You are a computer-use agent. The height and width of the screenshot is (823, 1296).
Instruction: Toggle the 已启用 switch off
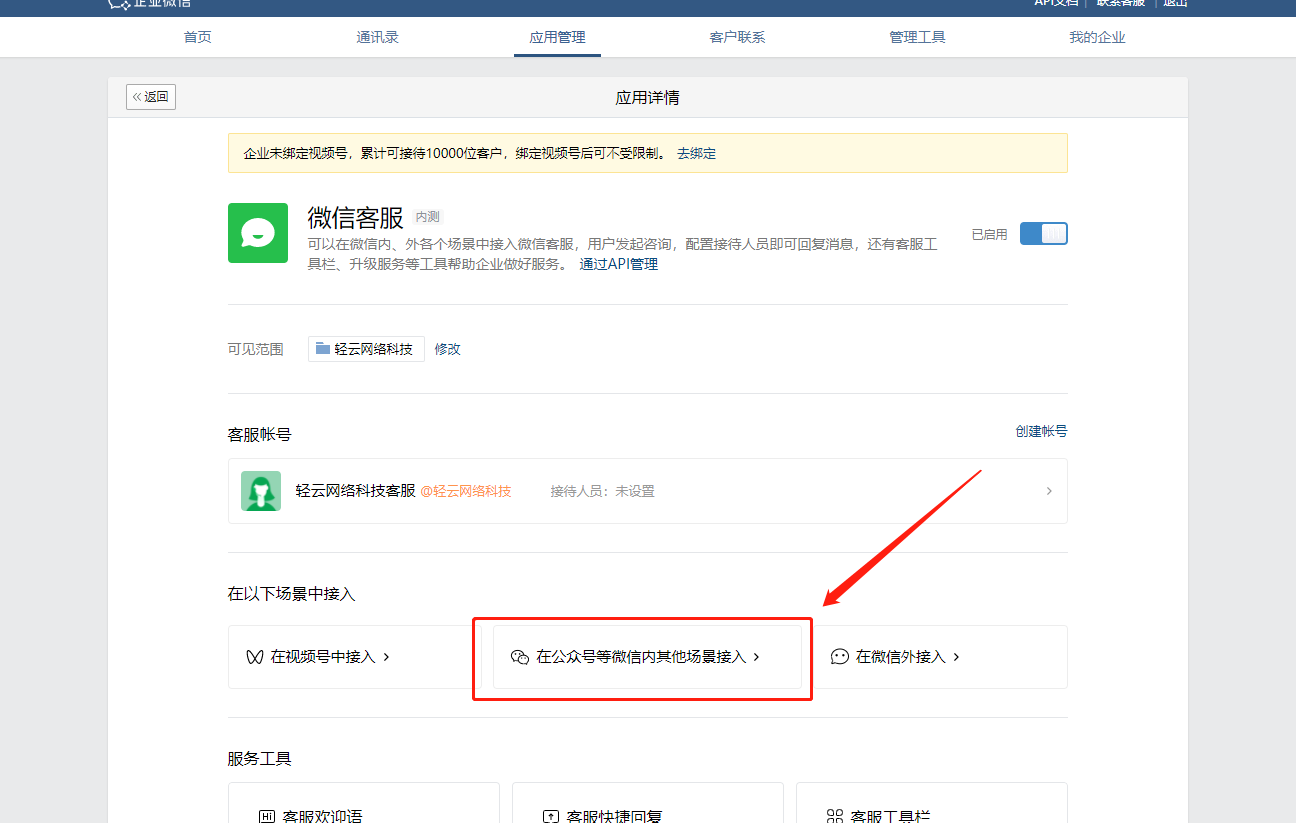1044,234
